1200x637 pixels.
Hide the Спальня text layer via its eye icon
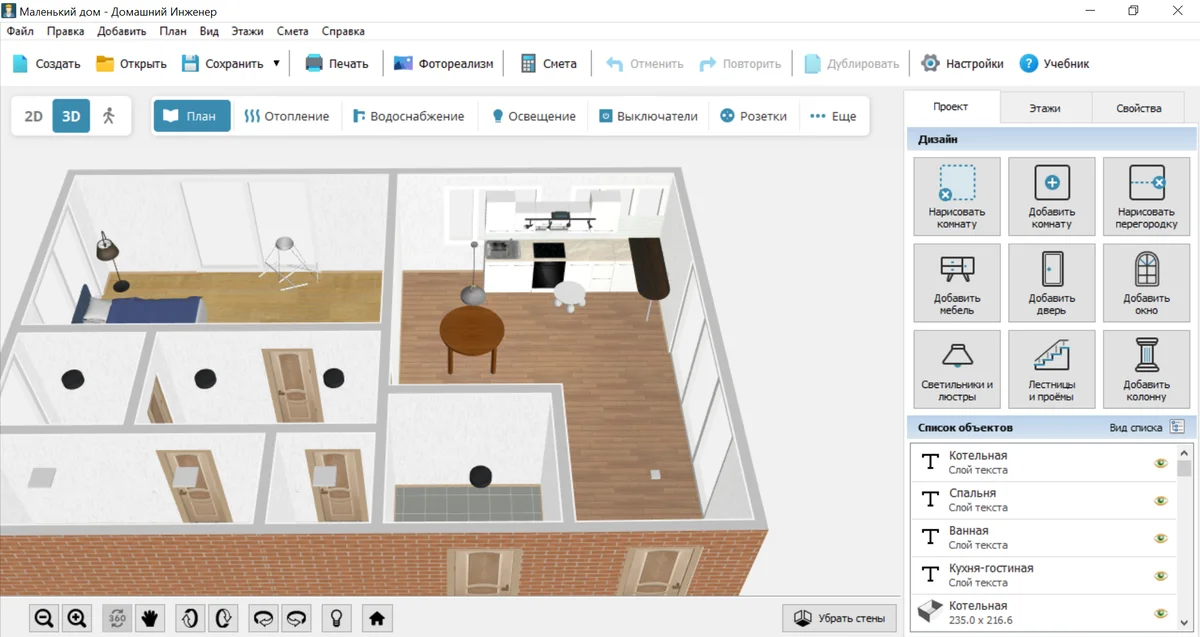tap(1160, 500)
